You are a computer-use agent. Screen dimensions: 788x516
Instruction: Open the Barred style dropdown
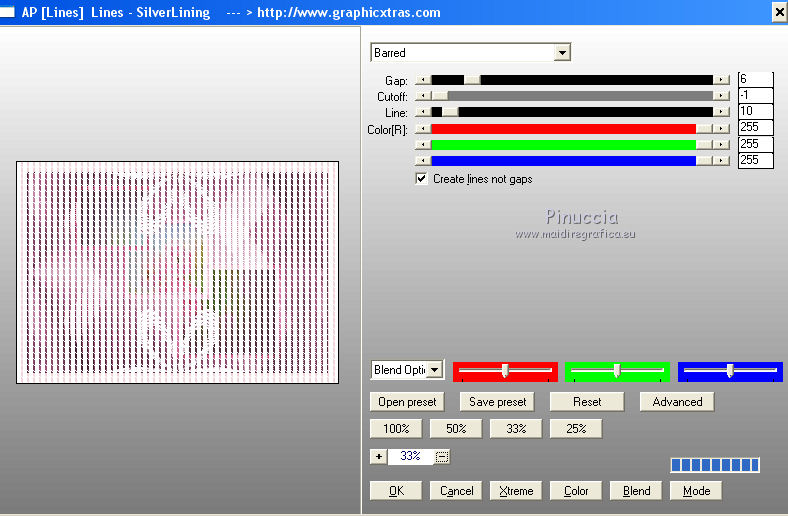[562, 52]
